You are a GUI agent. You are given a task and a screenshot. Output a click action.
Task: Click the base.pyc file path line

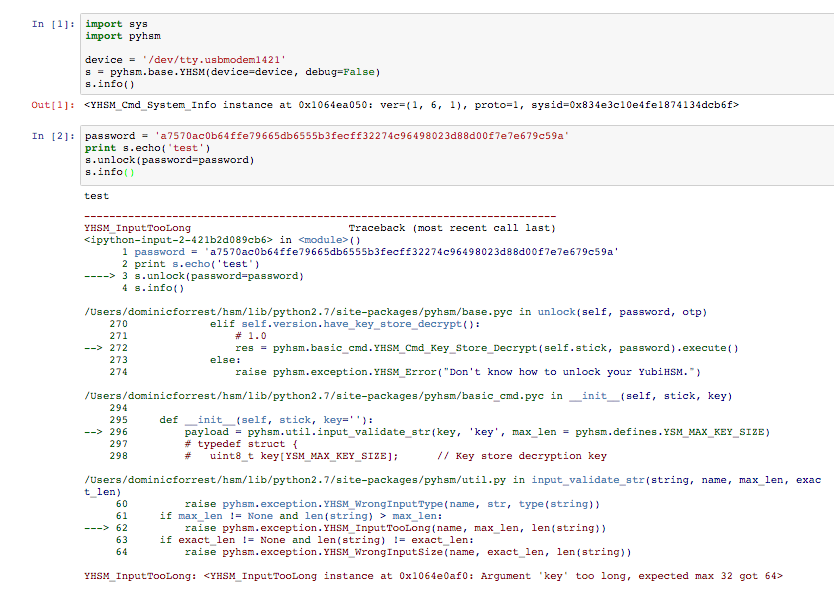(x=395, y=312)
